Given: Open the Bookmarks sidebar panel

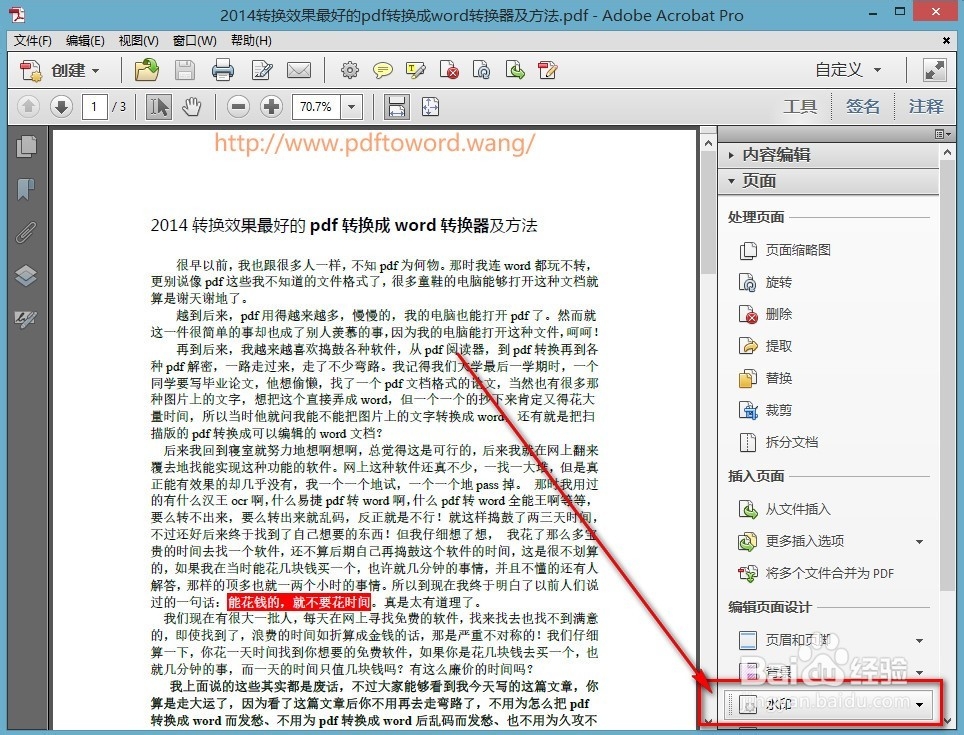Looking at the screenshot, I should (26, 189).
